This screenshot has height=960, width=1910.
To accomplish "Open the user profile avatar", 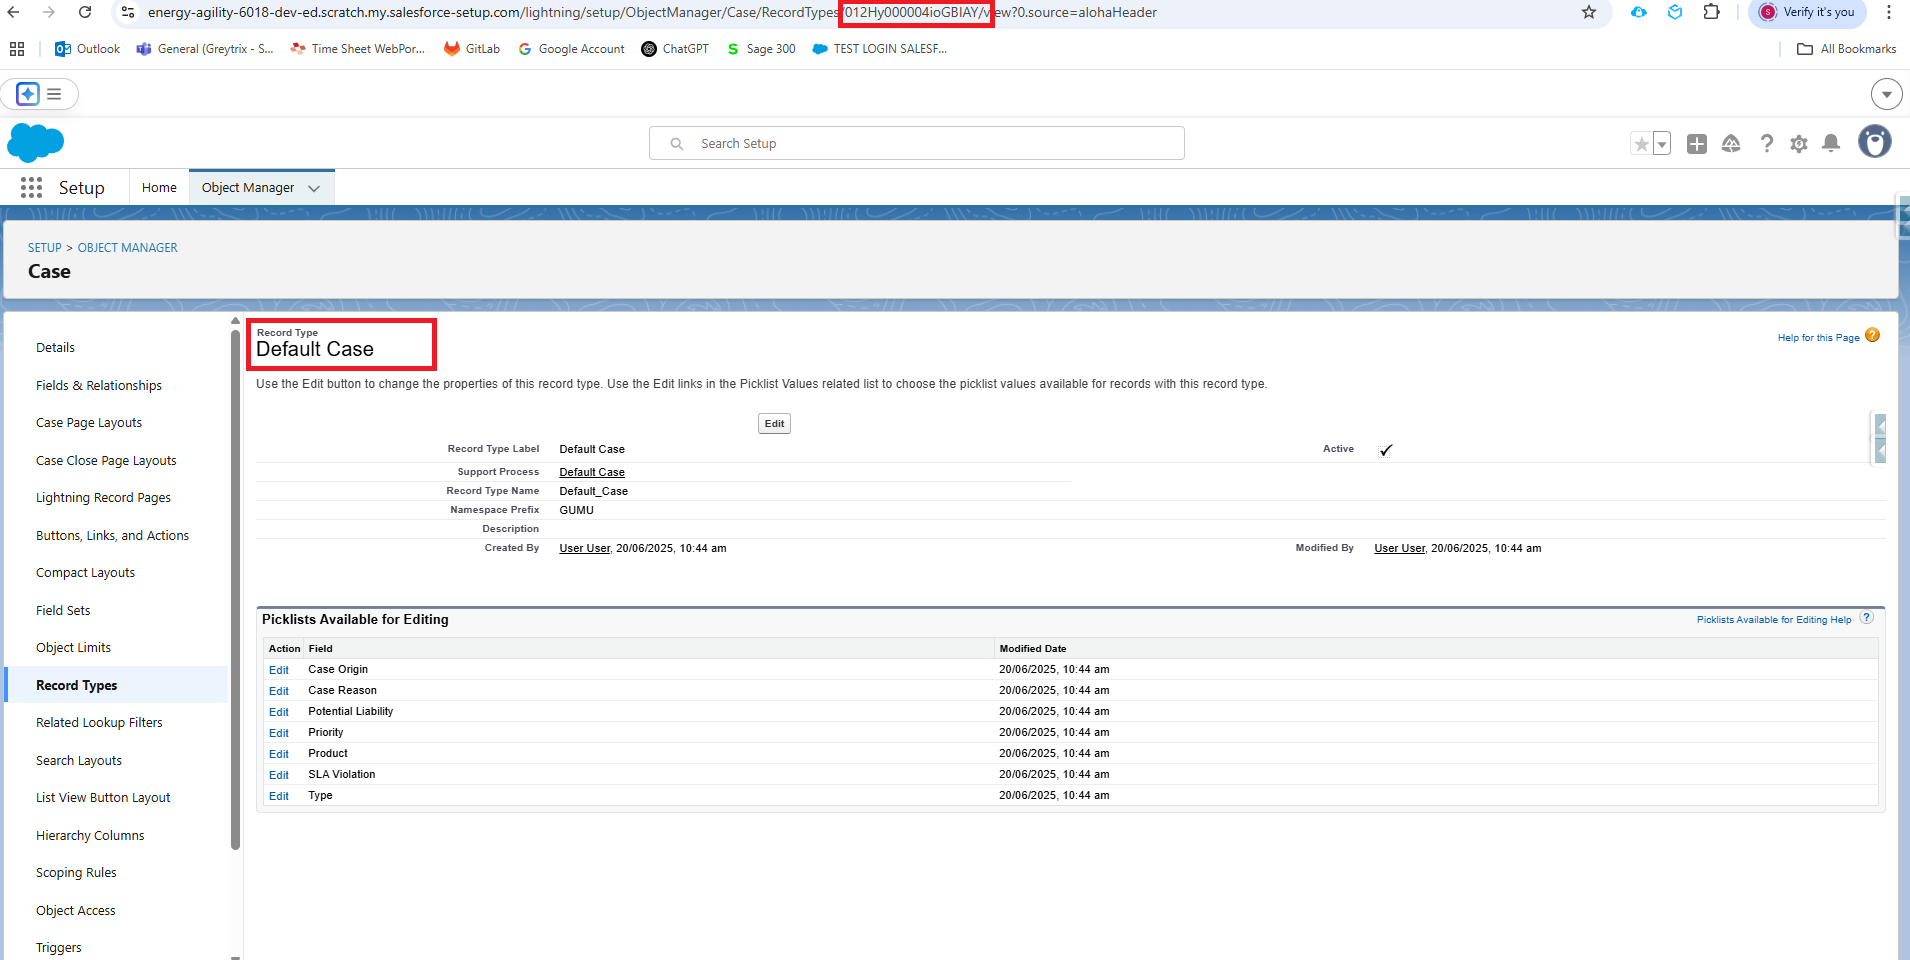I will tap(1875, 142).
